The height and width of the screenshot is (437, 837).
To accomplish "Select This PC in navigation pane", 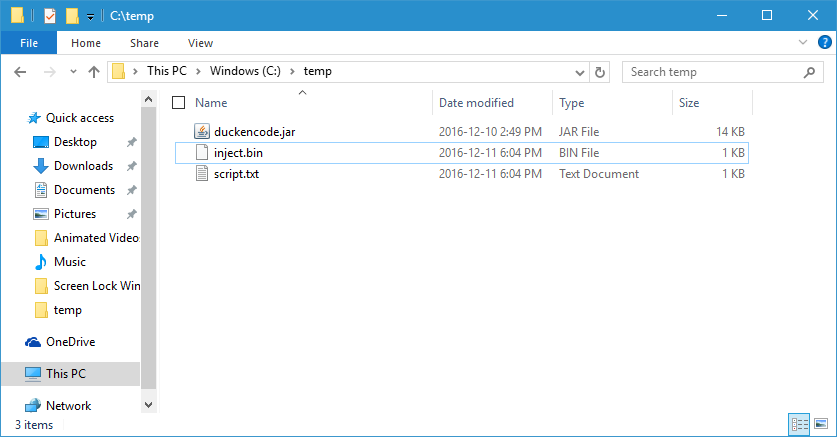I will click(66, 373).
